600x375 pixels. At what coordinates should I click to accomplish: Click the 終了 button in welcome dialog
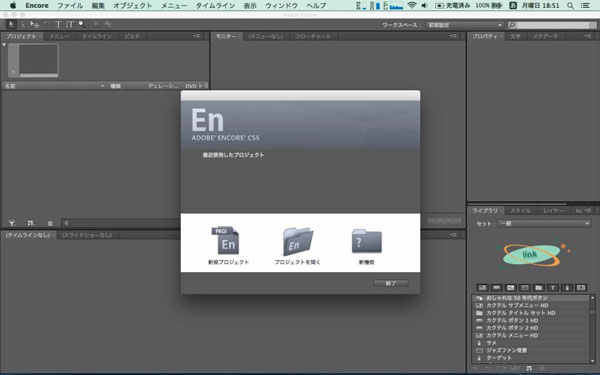click(391, 284)
